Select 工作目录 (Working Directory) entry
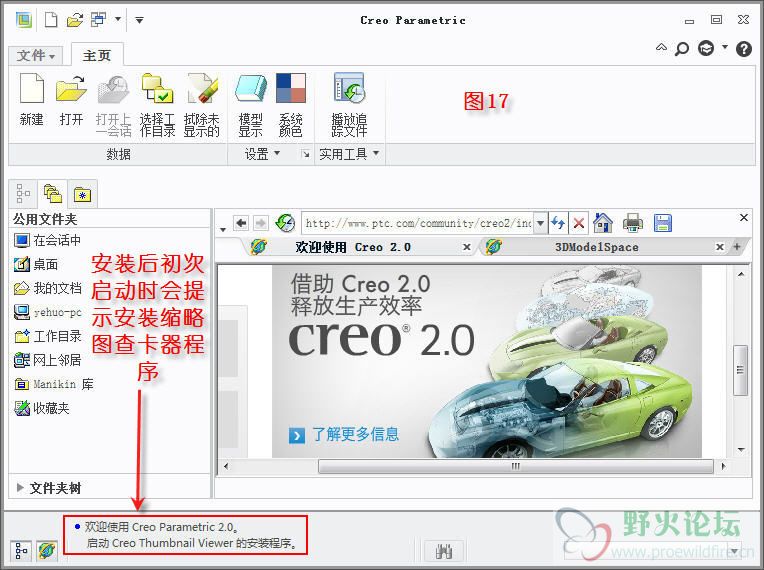 point(47,336)
